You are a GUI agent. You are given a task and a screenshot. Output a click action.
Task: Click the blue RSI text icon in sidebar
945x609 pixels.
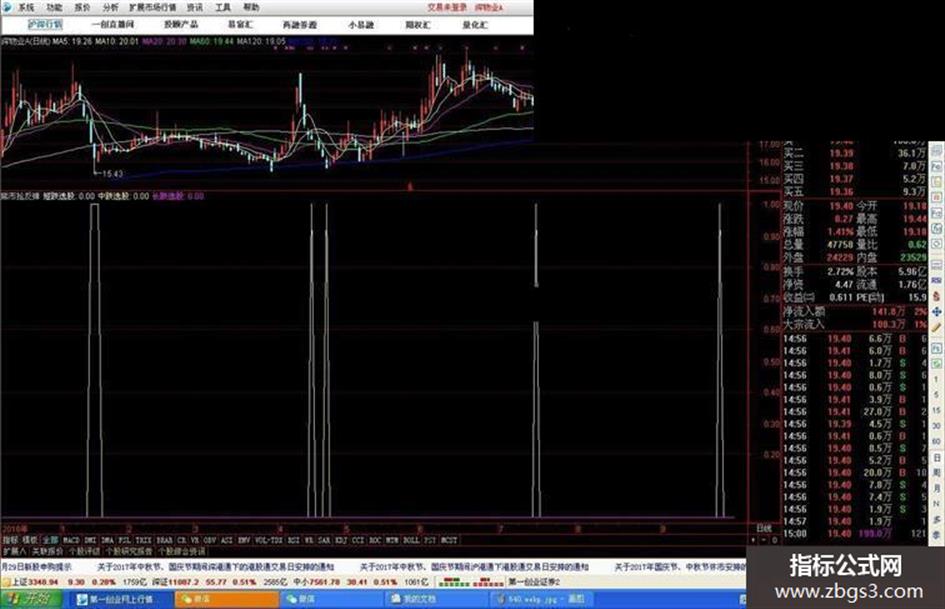(x=936, y=280)
